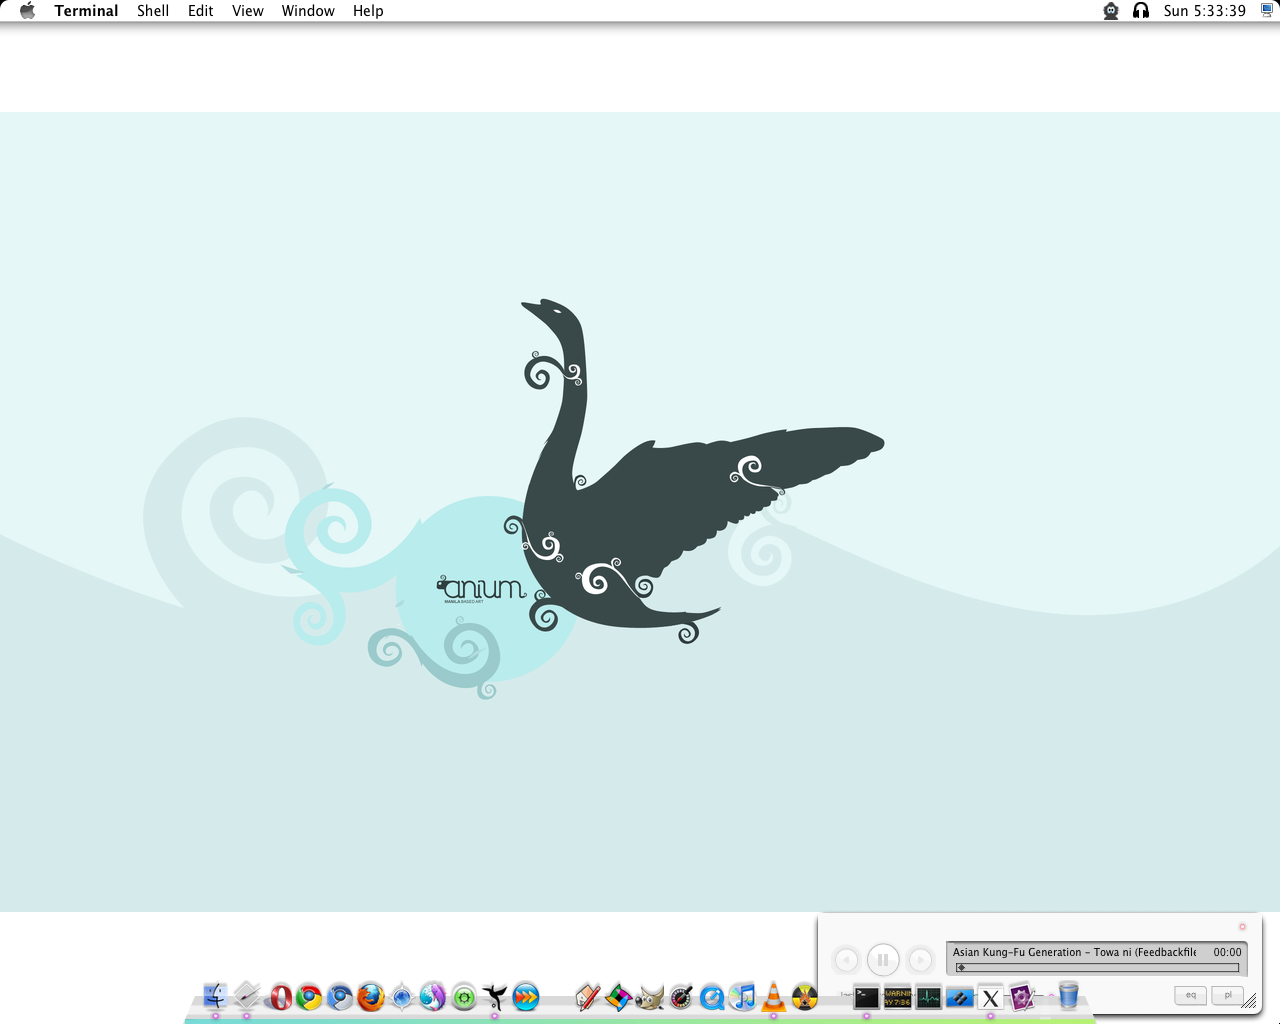Skip to previous track in player
Screen dimensions: 1280x1024
[846, 960]
